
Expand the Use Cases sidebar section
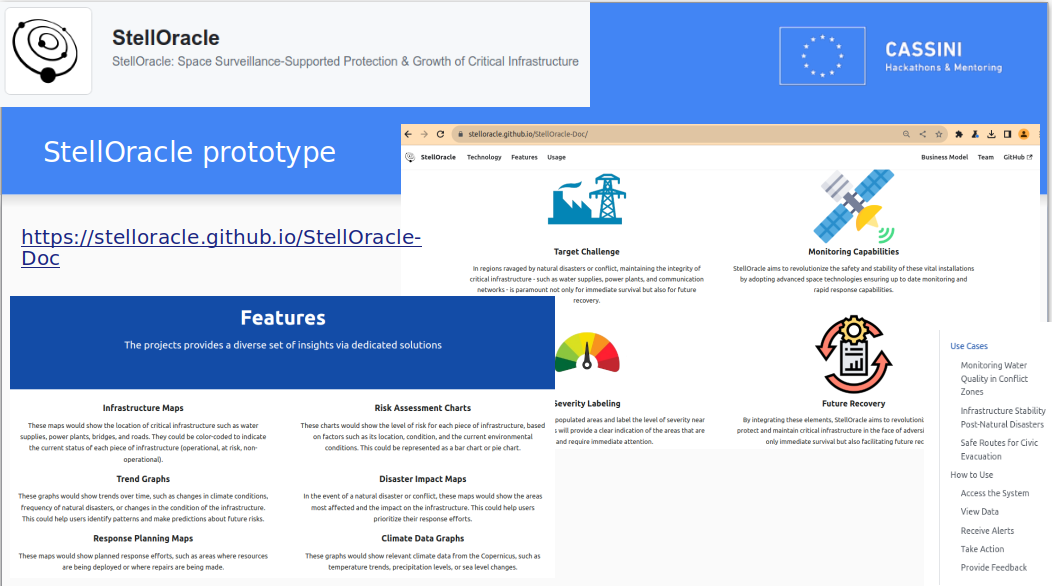[x=968, y=346]
